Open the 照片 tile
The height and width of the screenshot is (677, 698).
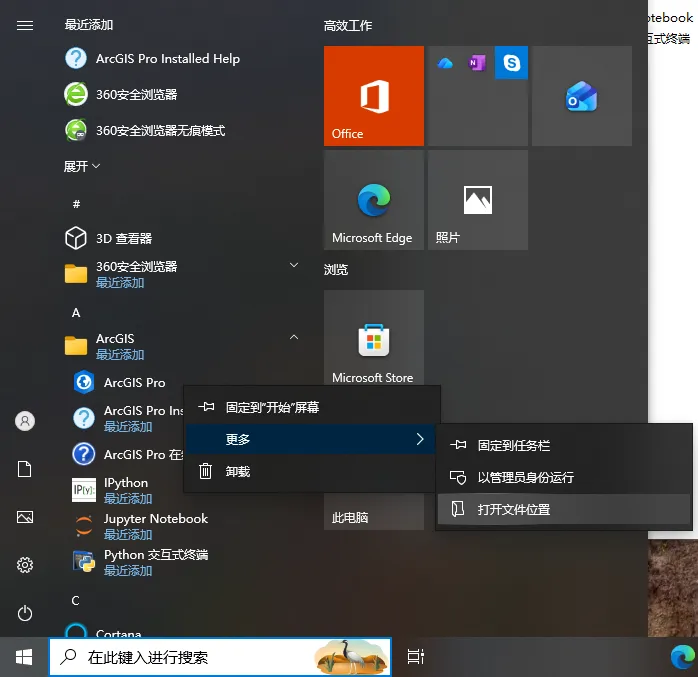click(478, 200)
